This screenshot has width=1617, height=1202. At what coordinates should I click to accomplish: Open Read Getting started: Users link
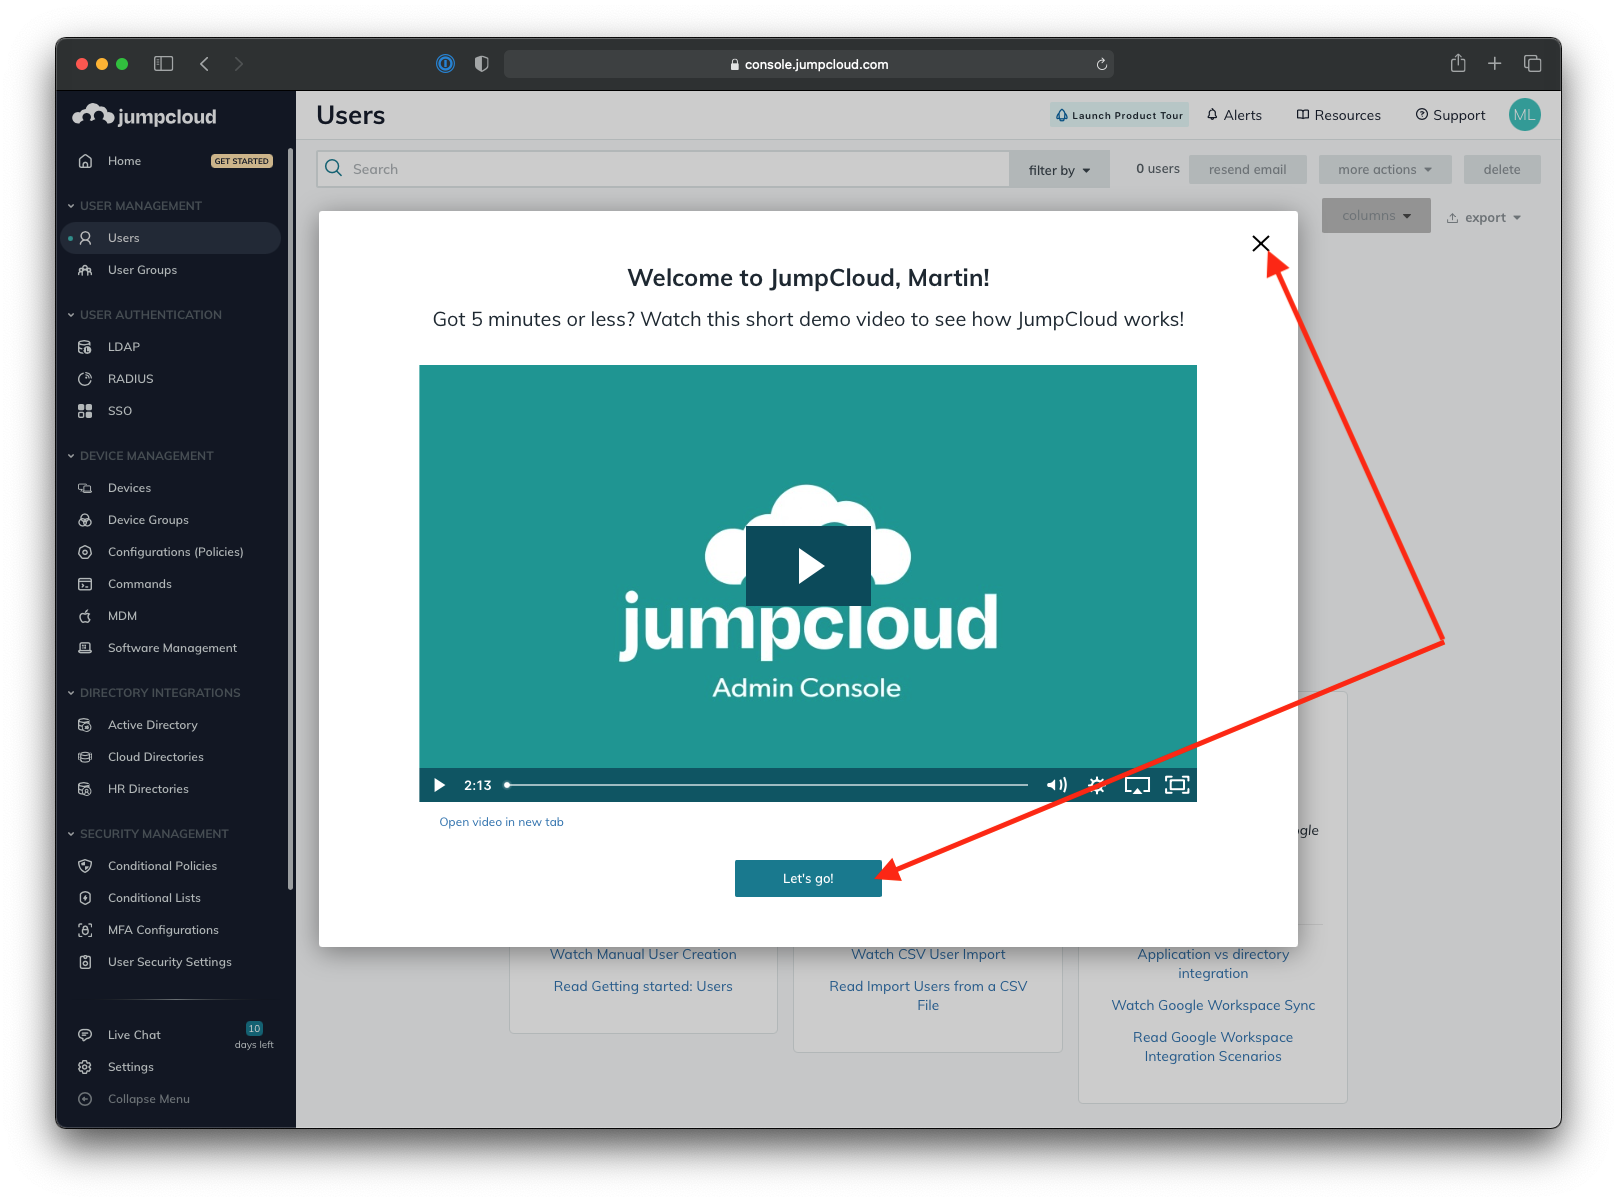643,986
